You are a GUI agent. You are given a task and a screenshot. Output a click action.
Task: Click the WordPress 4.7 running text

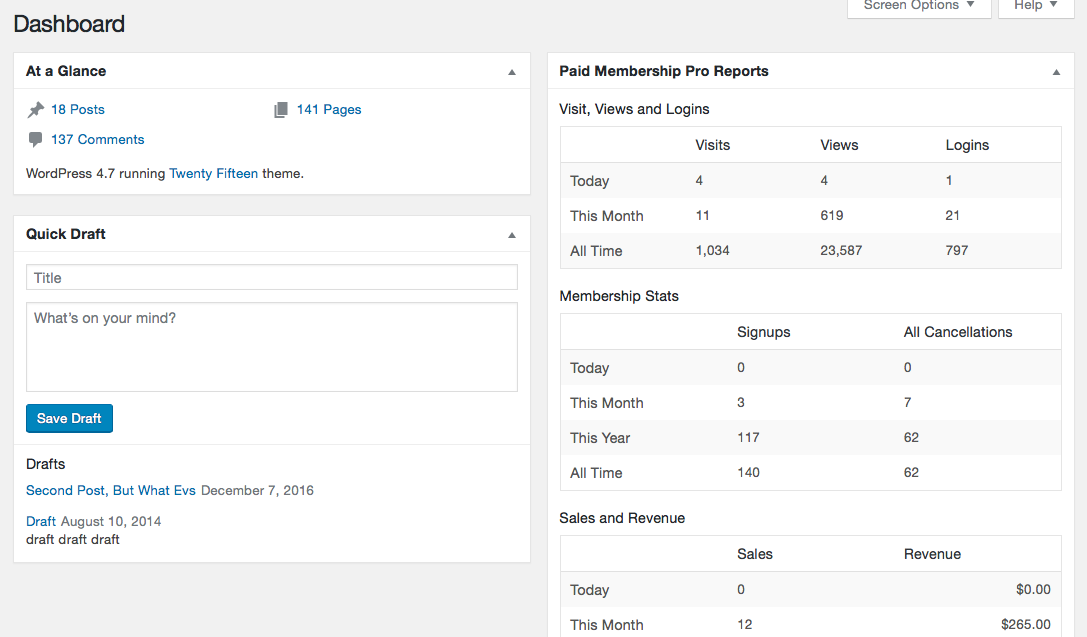(x=96, y=173)
